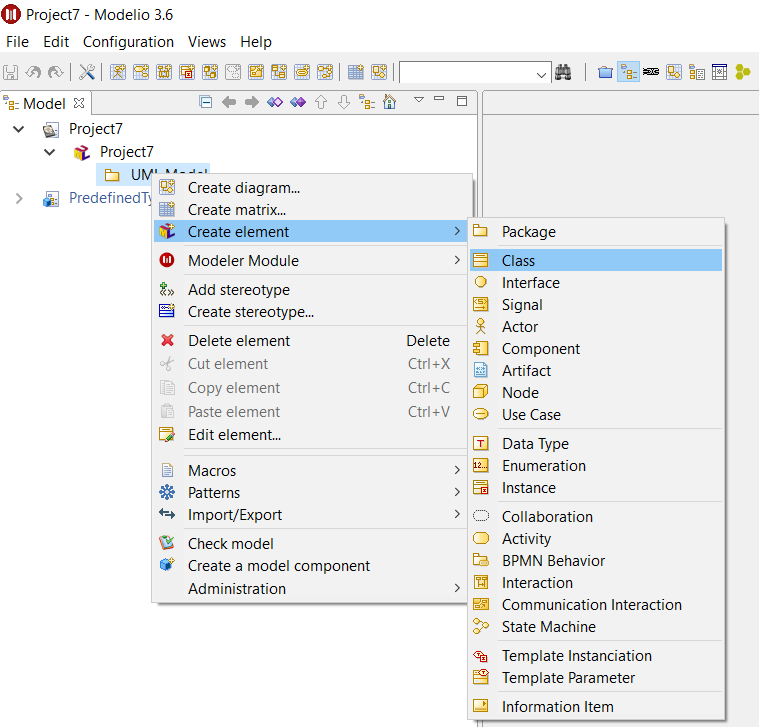The width and height of the screenshot is (759, 727).
Task: Maximize the Model panel
Action: coord(462,101)
